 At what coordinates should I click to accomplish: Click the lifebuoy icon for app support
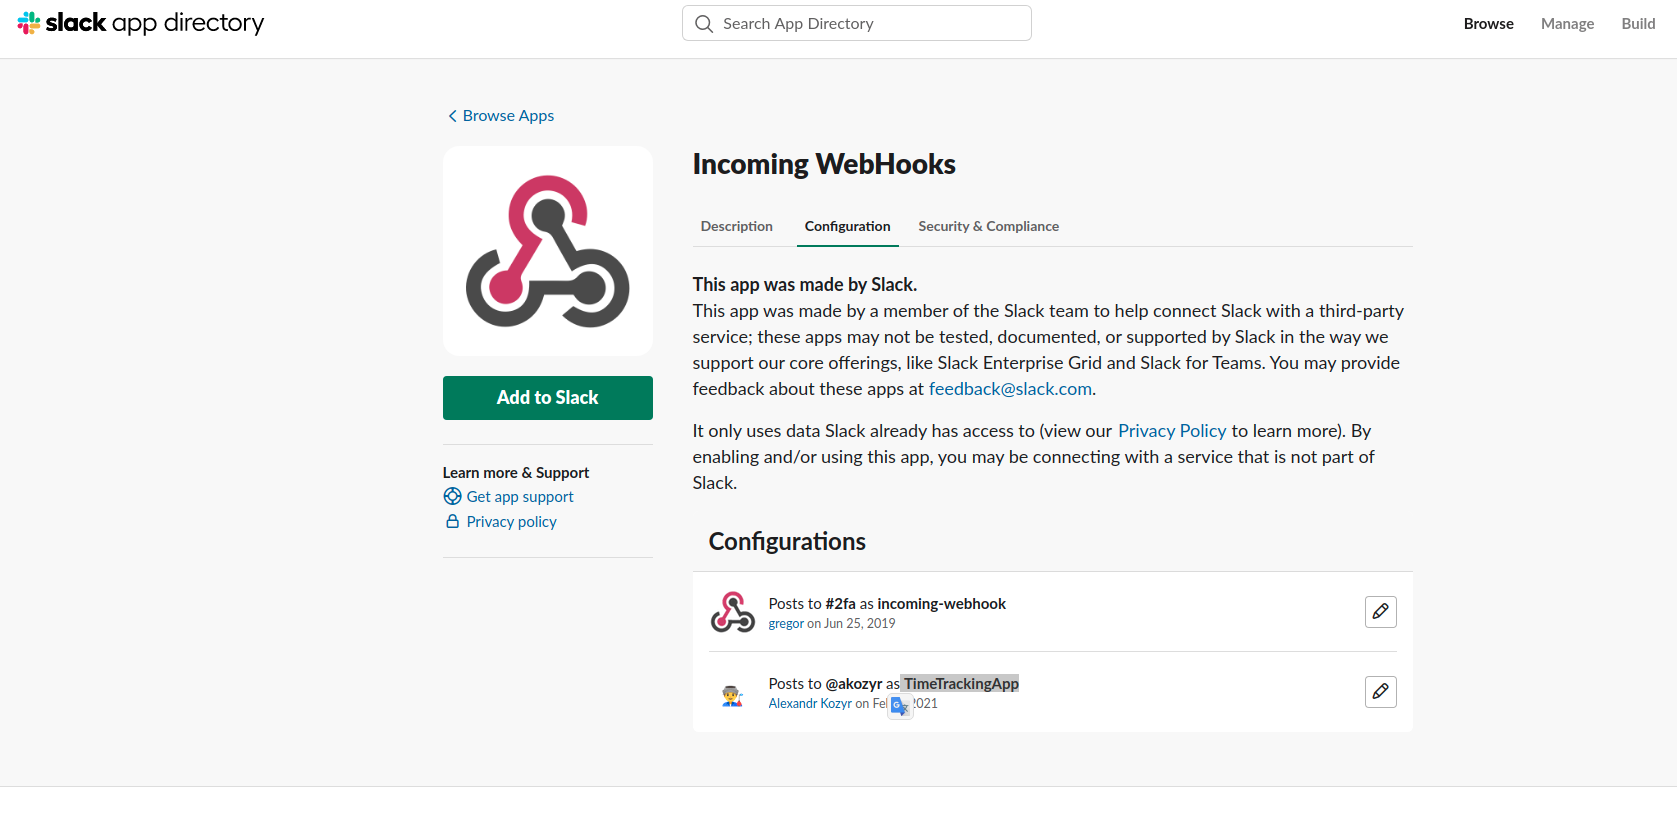(452, 496)
